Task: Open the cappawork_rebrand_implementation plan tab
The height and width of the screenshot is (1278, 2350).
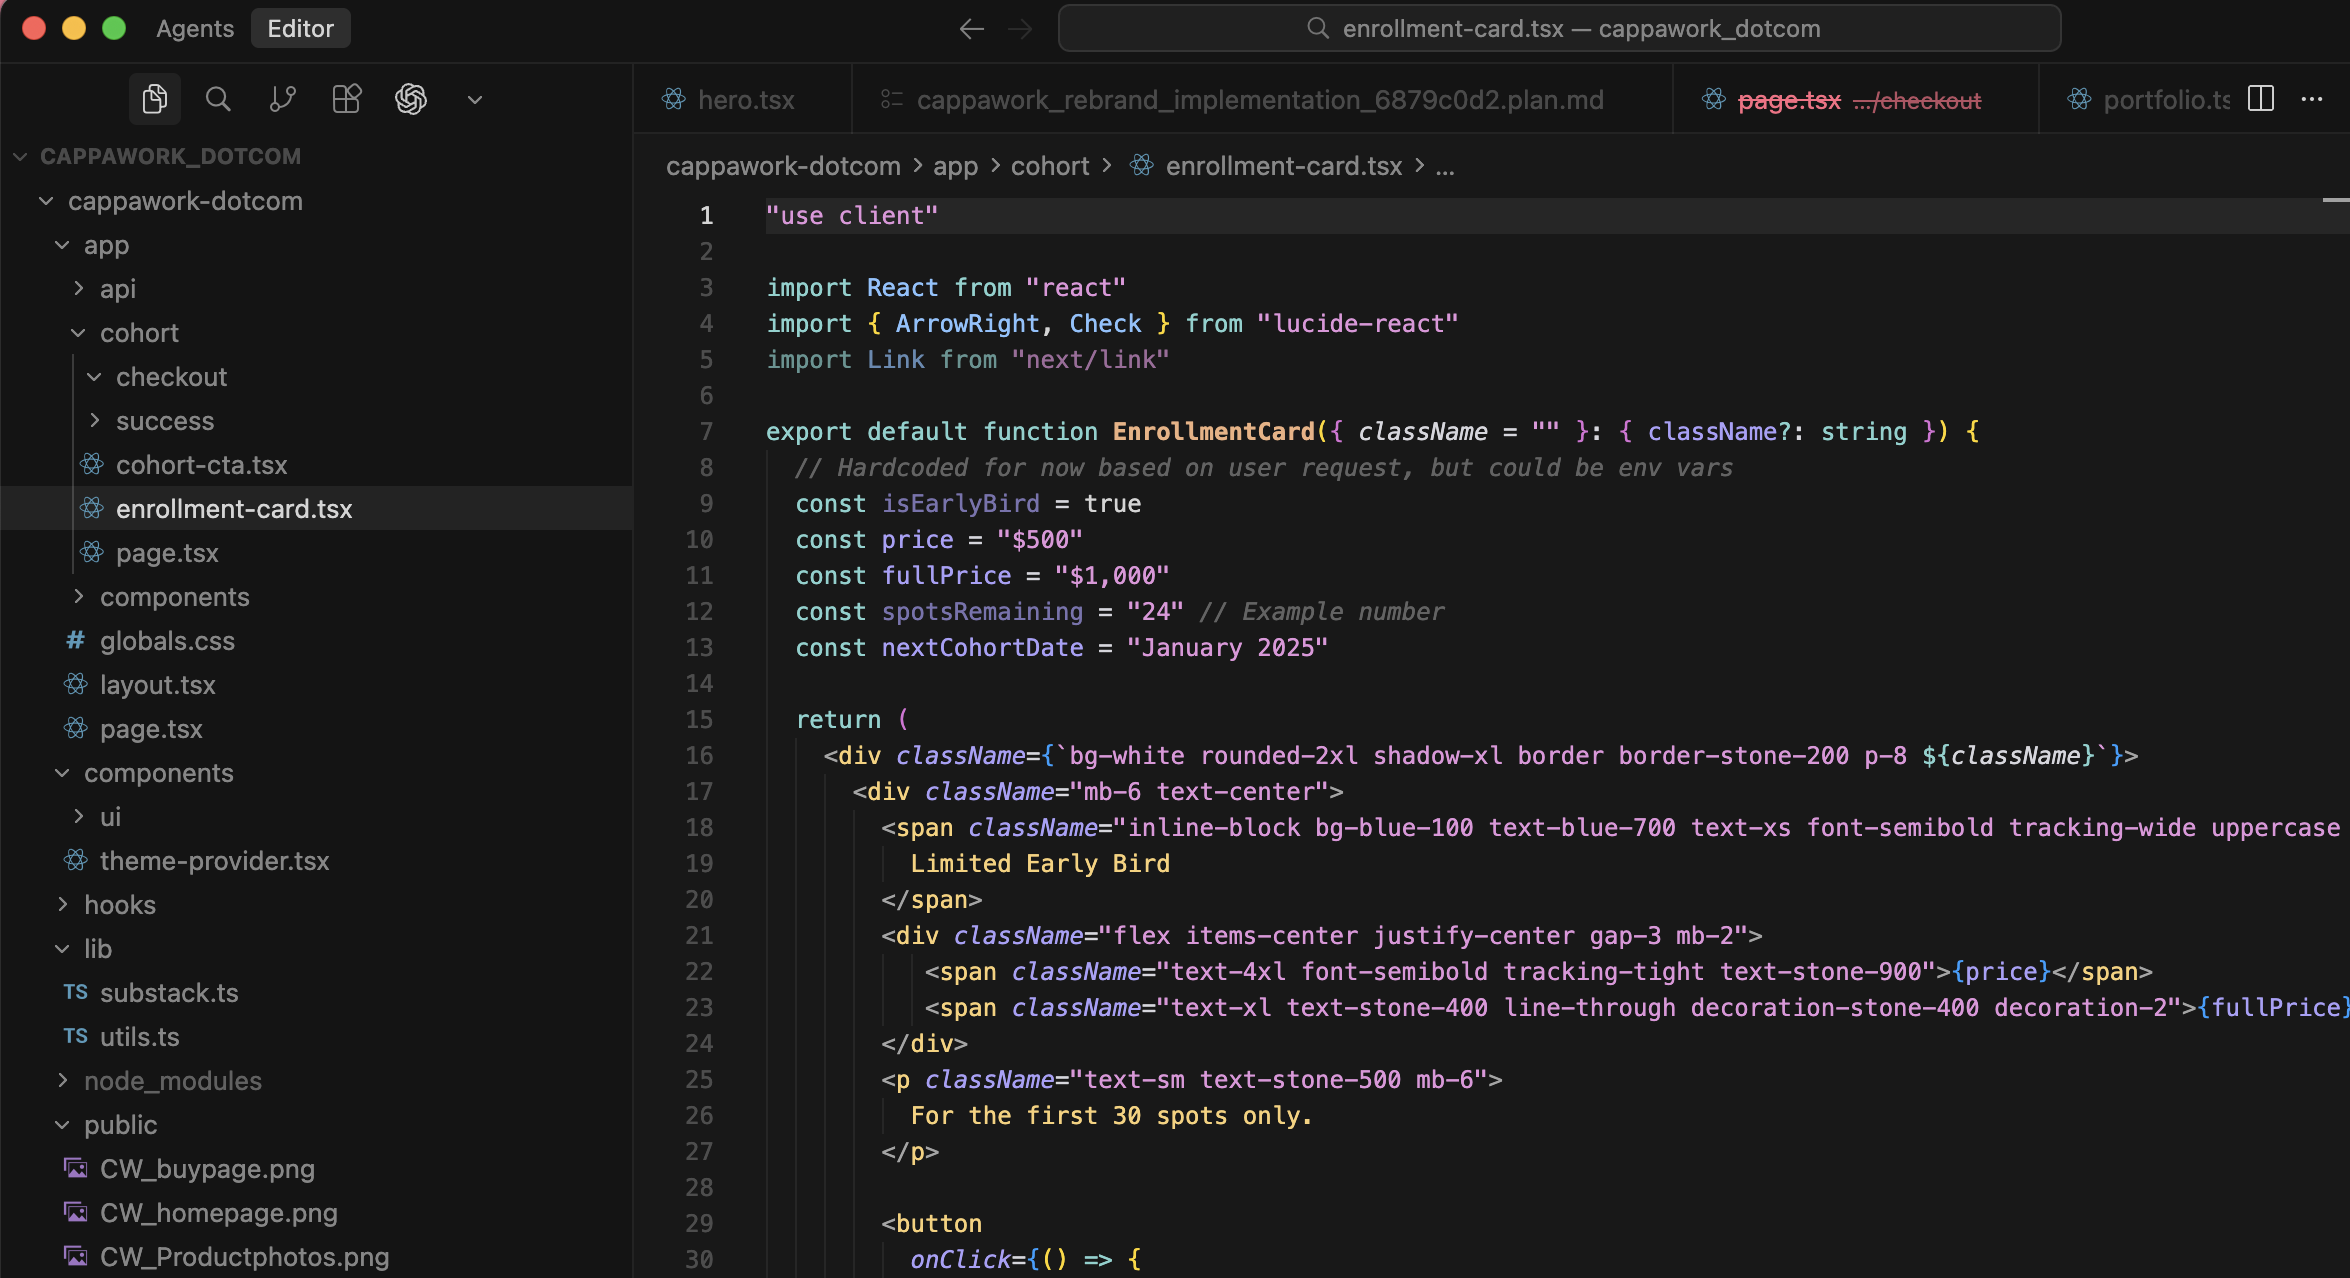Action: click(1260, 99)
